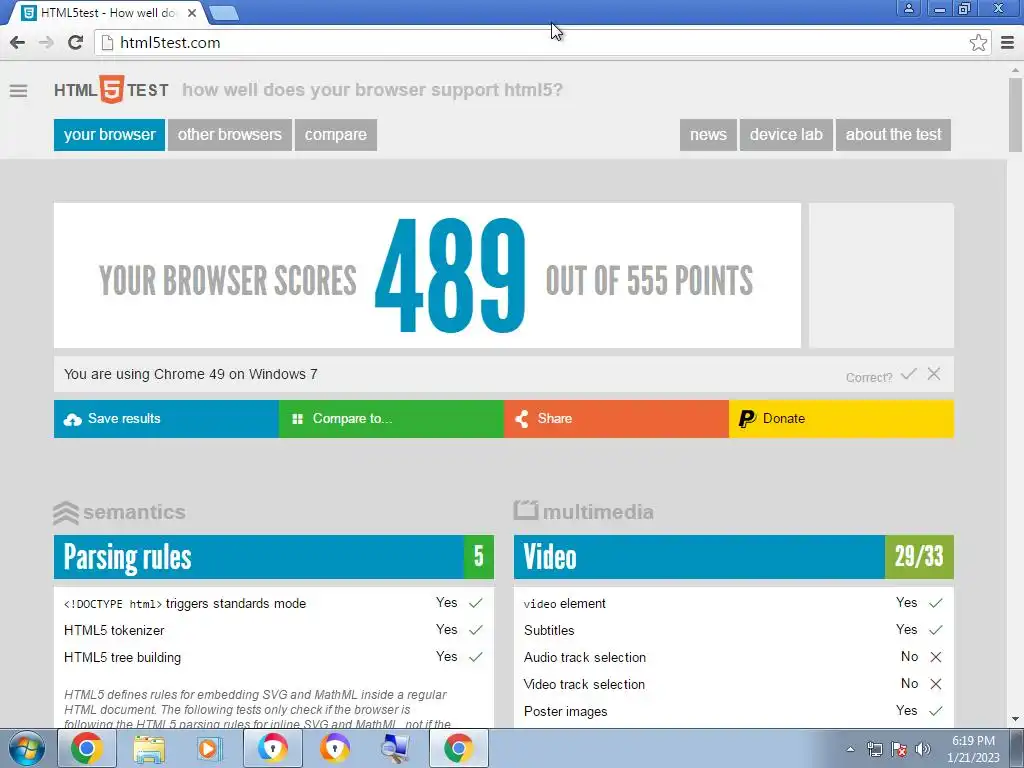Click the Chrome user profile icon
Viewport: 1024px width, 768px height.
[908, 8]
